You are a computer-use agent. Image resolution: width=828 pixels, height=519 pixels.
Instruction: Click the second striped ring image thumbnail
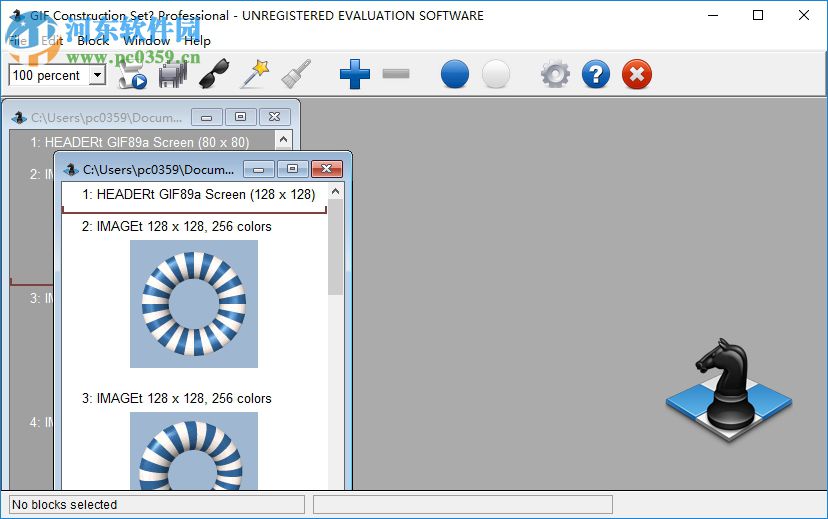[x=194, y=451]
